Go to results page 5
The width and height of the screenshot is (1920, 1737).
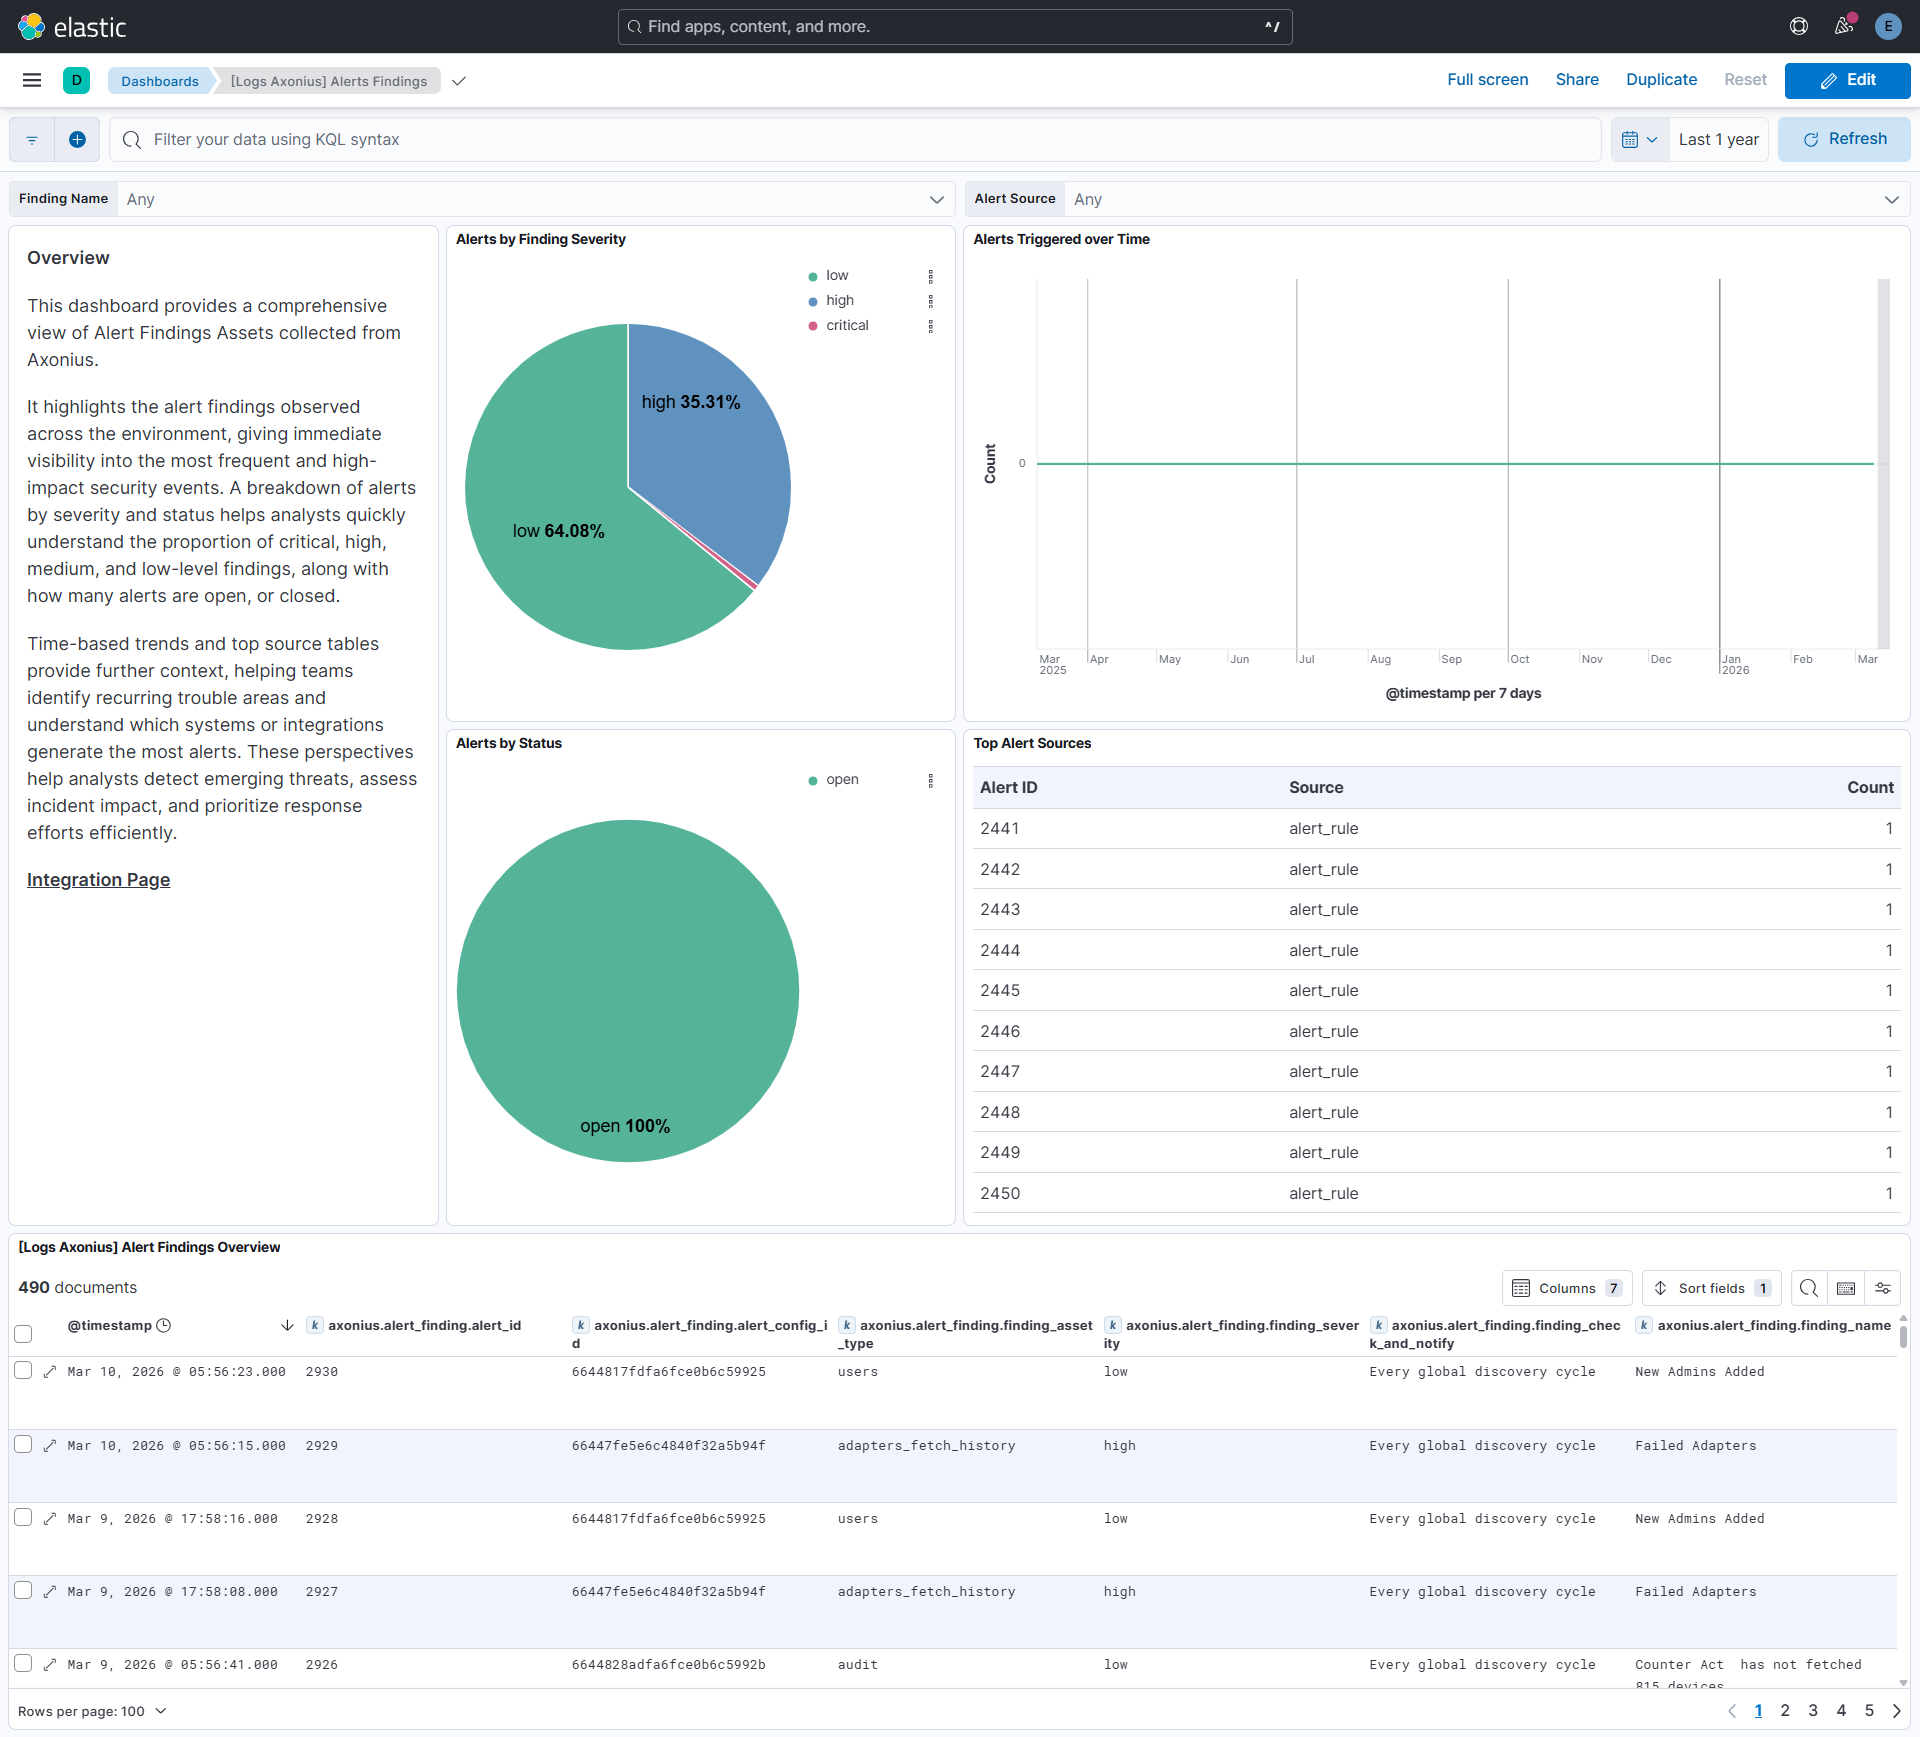pos(1869,1711)
